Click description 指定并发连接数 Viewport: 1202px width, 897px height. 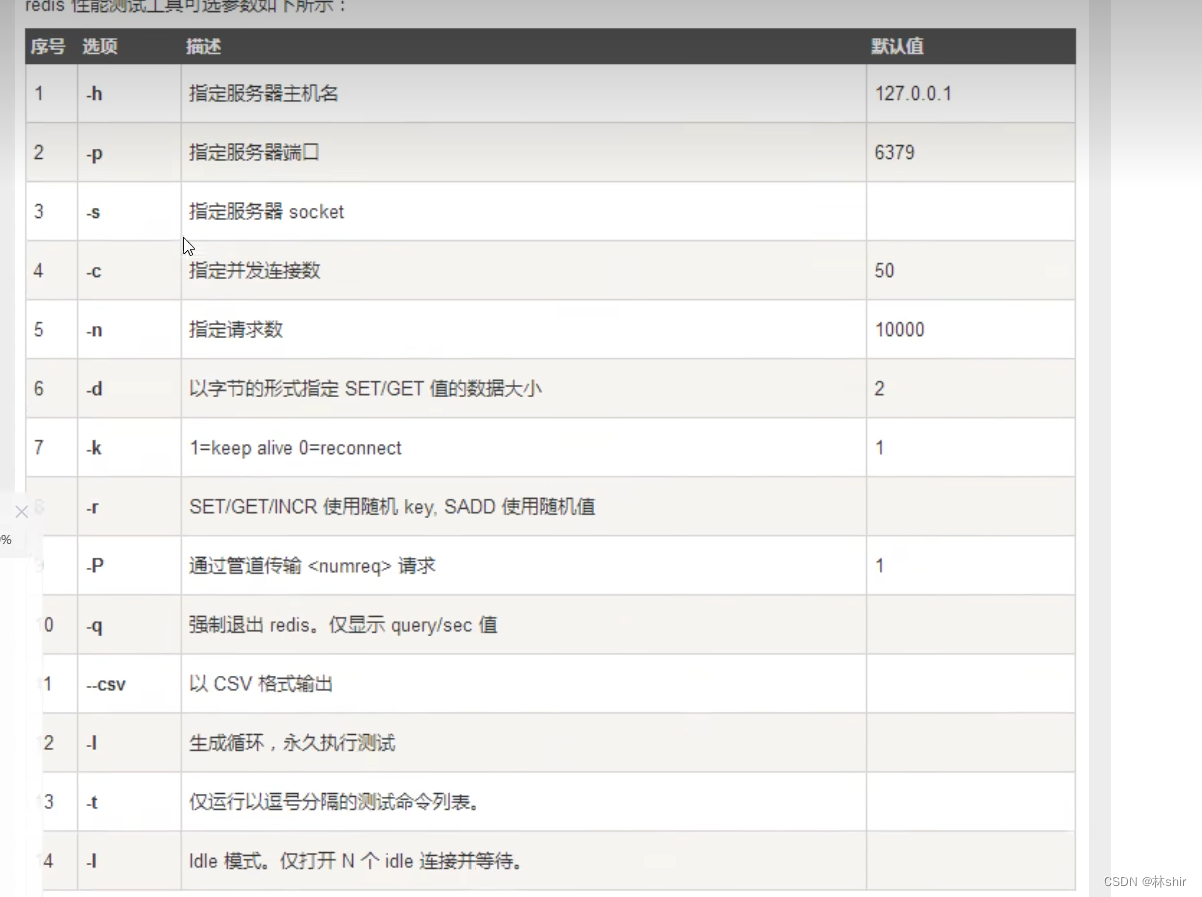[255, 271]
